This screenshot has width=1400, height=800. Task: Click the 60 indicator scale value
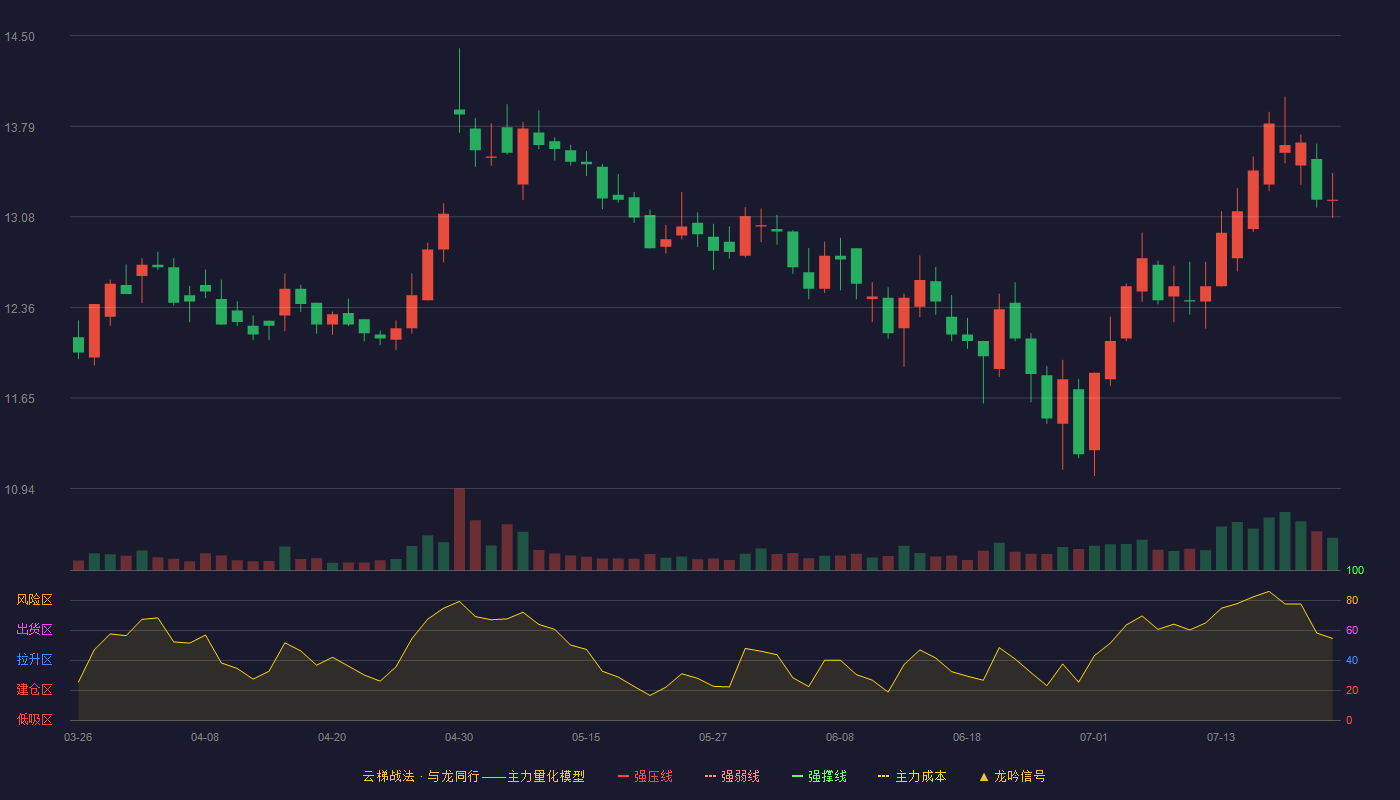[x=1351, y=630]
